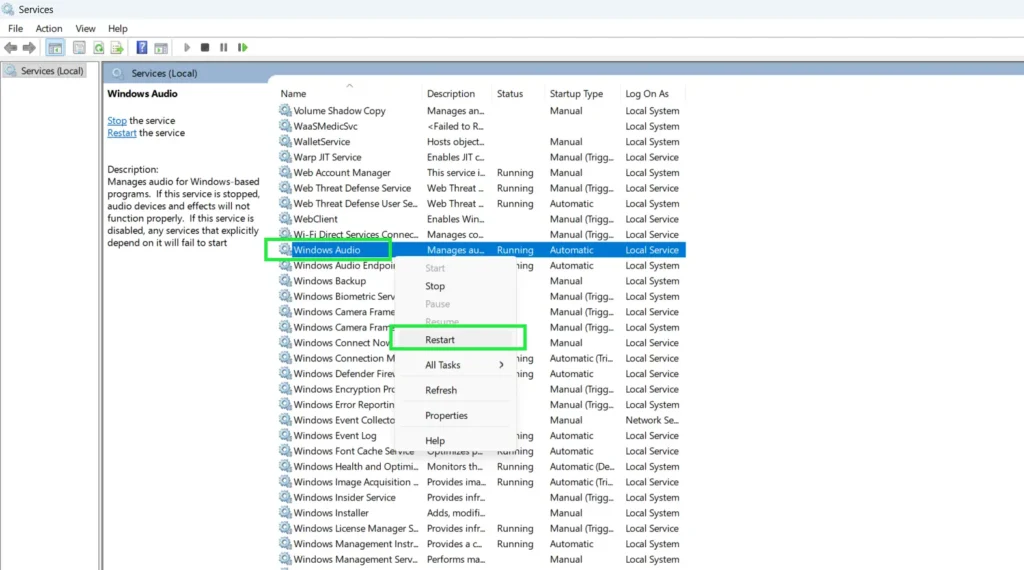Click the Stop Service square icon
Viewport: 1024px width, 570px height.
pos(205,48)
